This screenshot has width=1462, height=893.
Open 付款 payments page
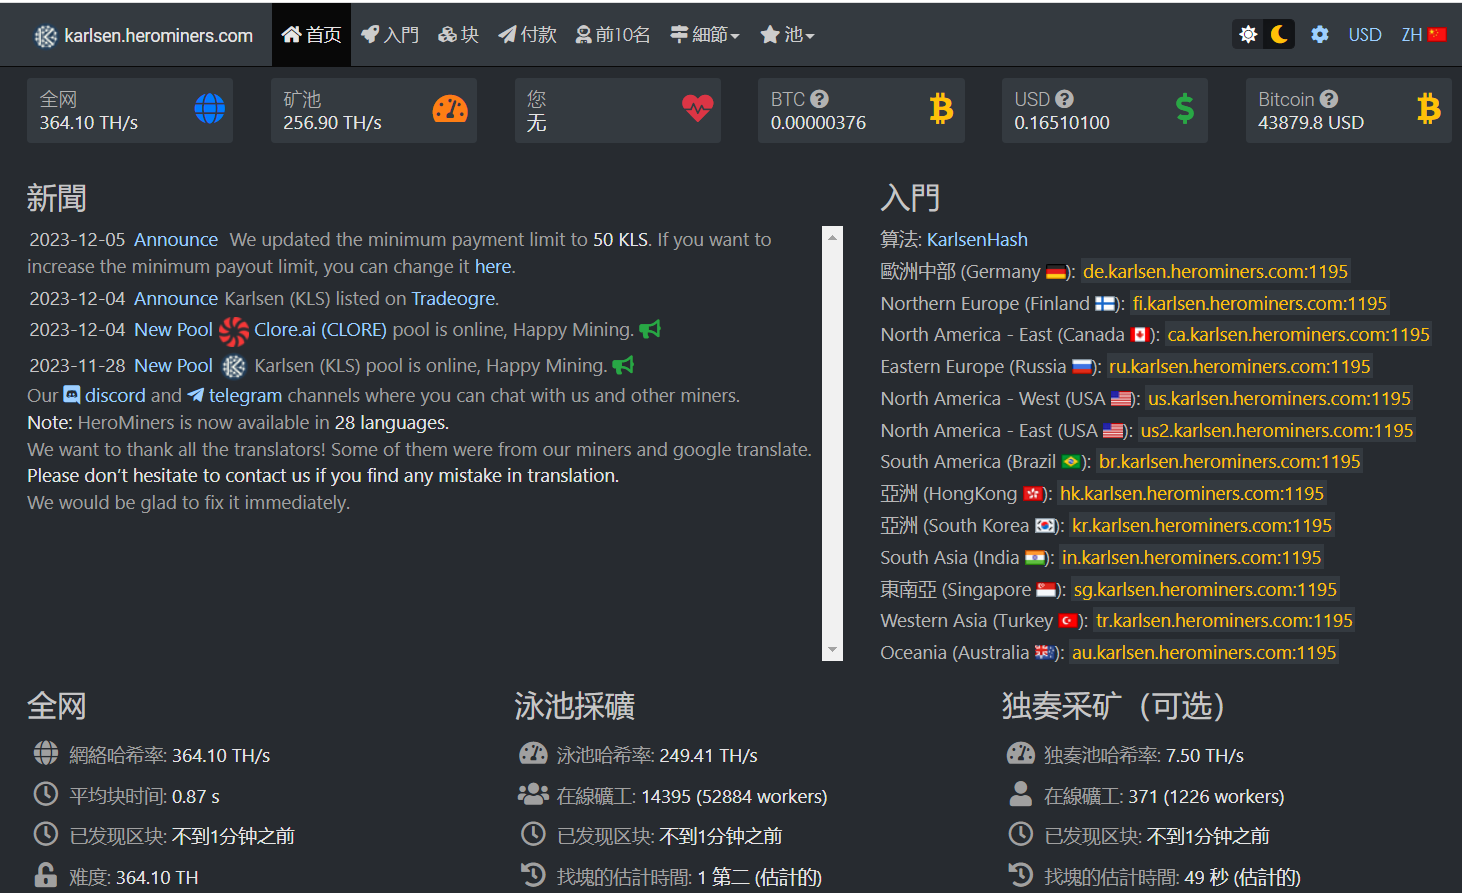527,35
